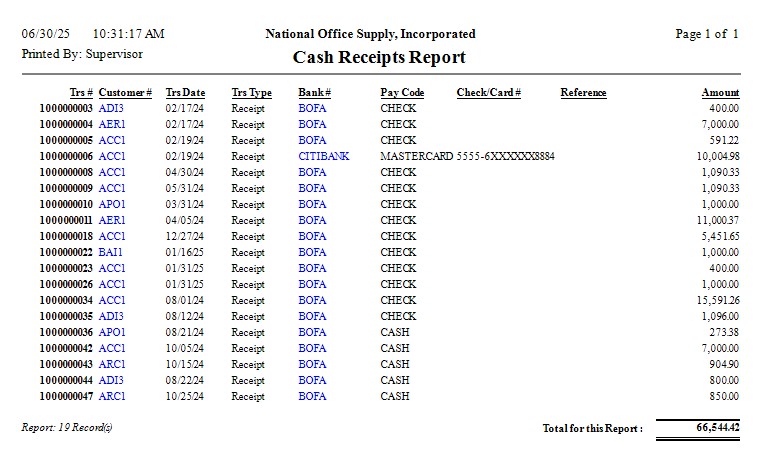Open customer ADI3 on transaction 1000000003
The image size is (760, 457).
point(111,108)
